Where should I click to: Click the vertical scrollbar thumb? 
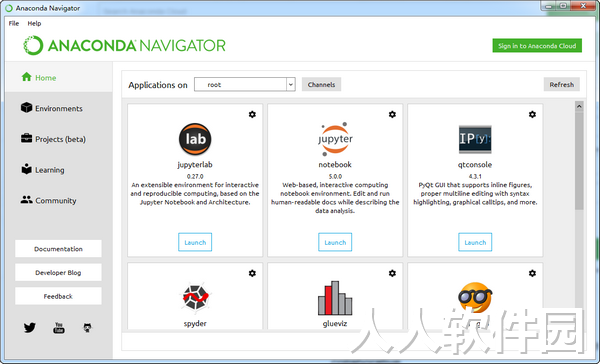point(579,161)
